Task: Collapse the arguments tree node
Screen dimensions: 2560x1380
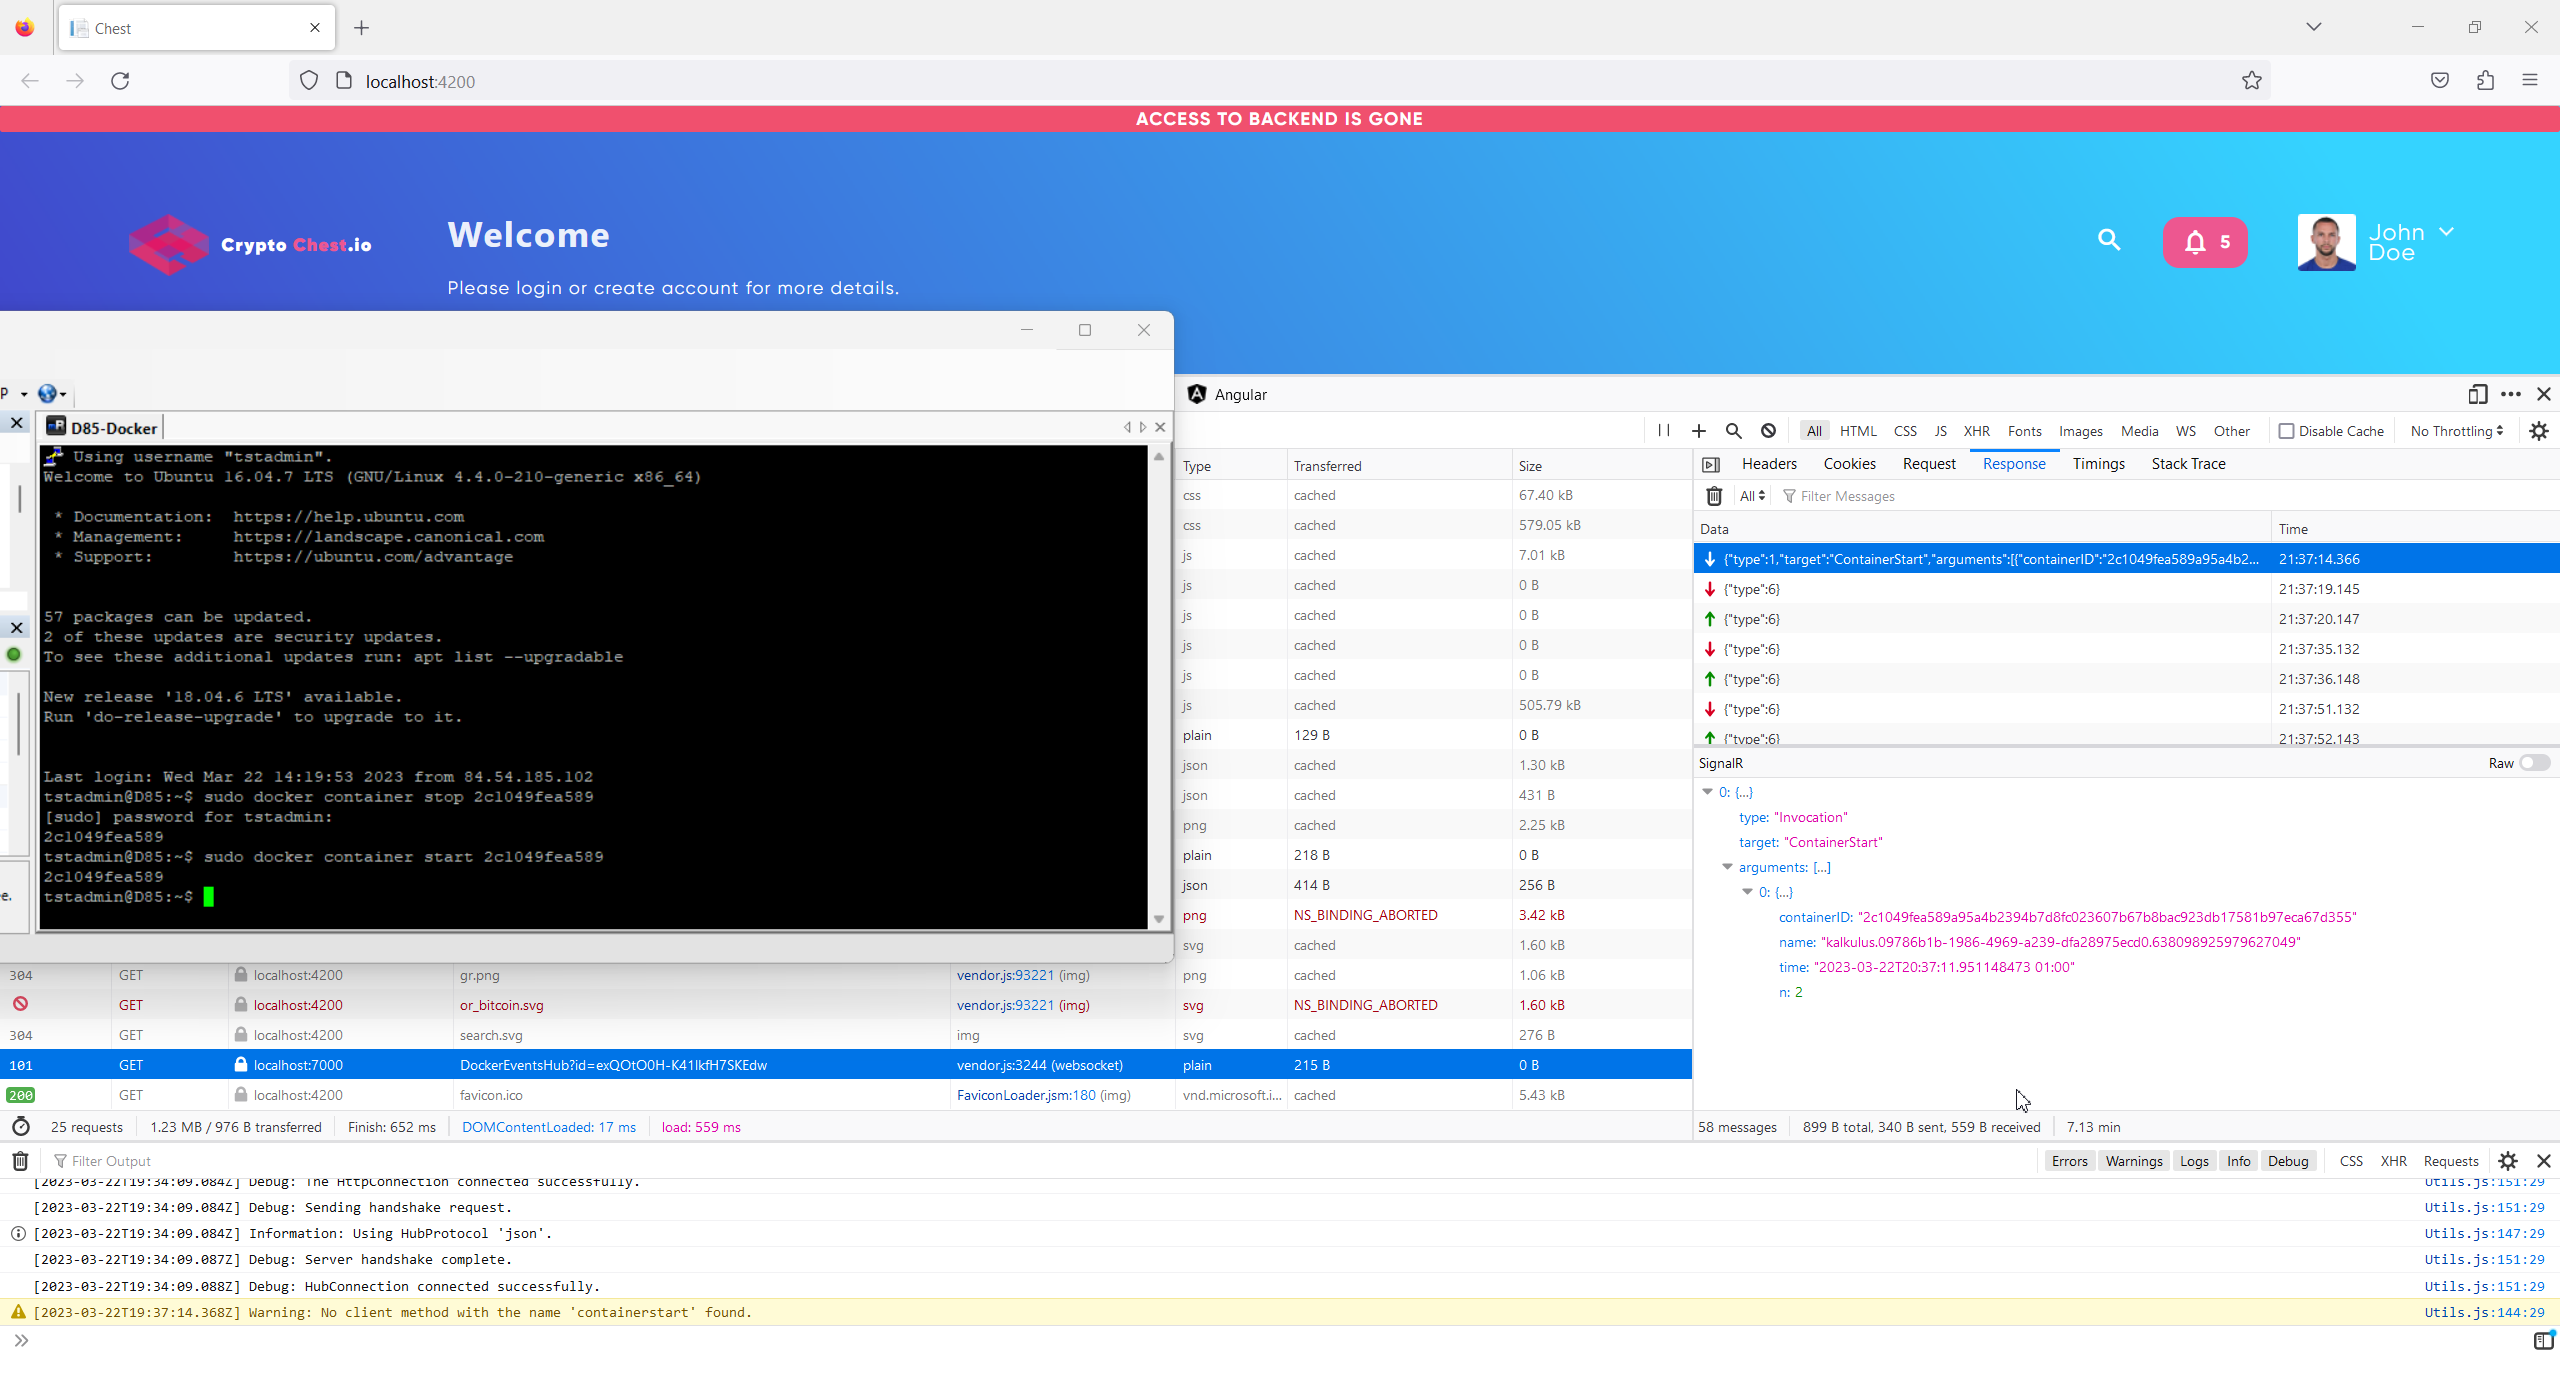Action: 1727,867
